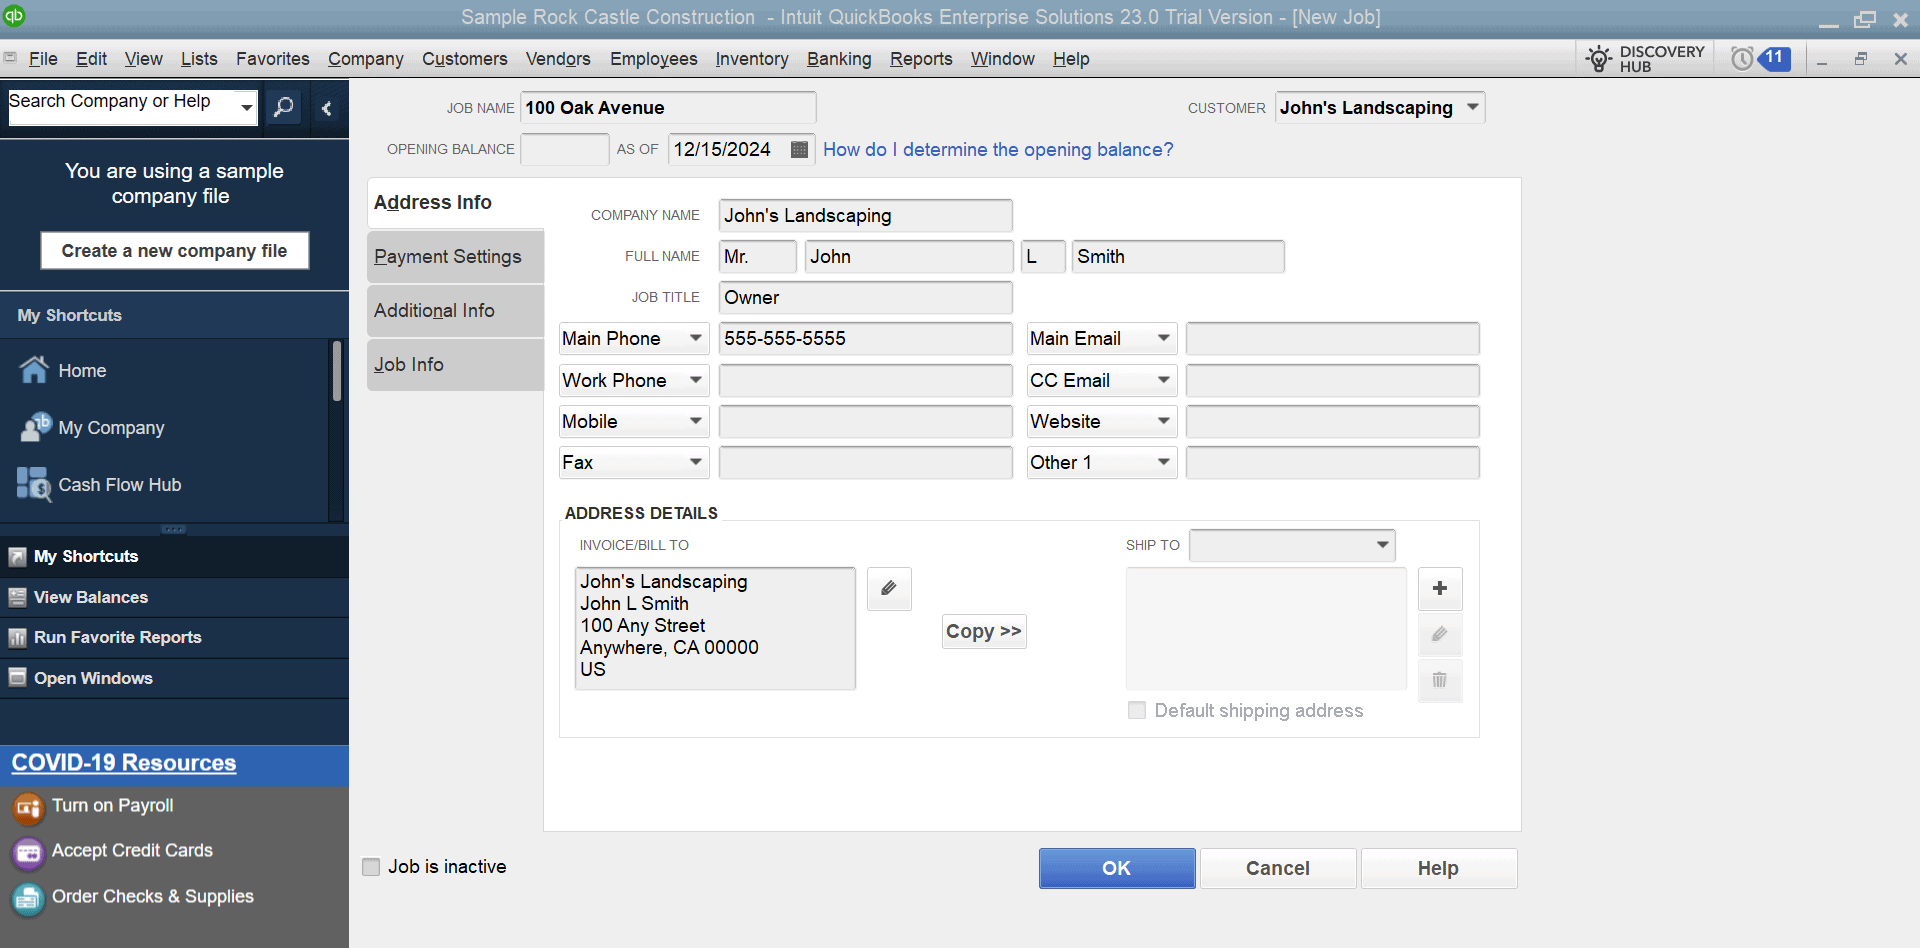Click Create a new company file
This screenshot has width=1920, height=948.
[x=174, y=251]
